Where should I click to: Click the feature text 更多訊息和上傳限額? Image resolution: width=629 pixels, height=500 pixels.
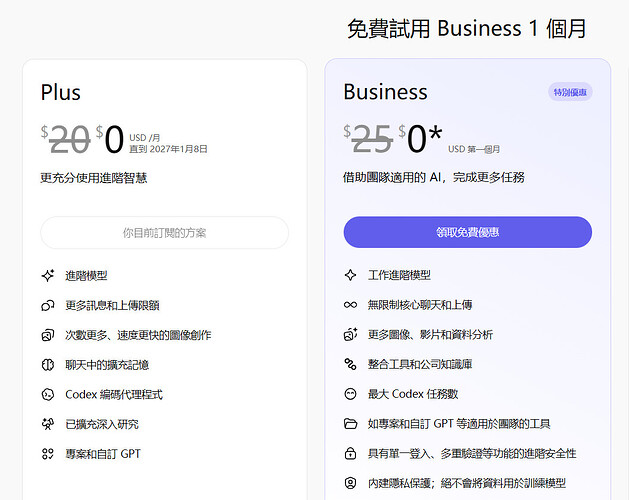112,305
